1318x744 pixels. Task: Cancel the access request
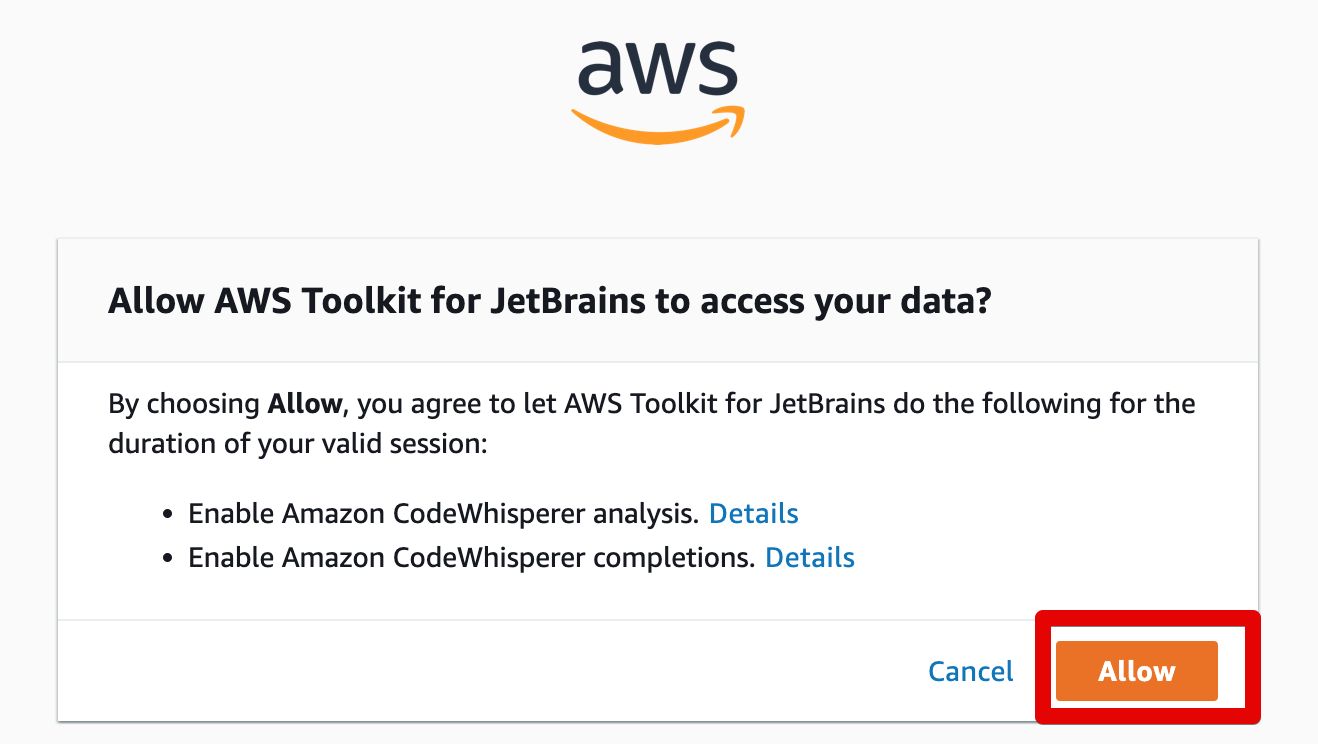click(971, 671)
